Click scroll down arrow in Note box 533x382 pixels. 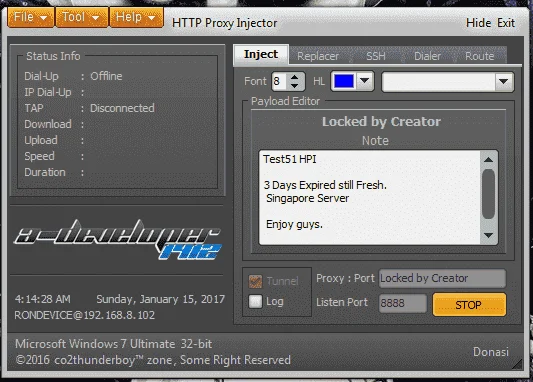[x=488, y=235]
